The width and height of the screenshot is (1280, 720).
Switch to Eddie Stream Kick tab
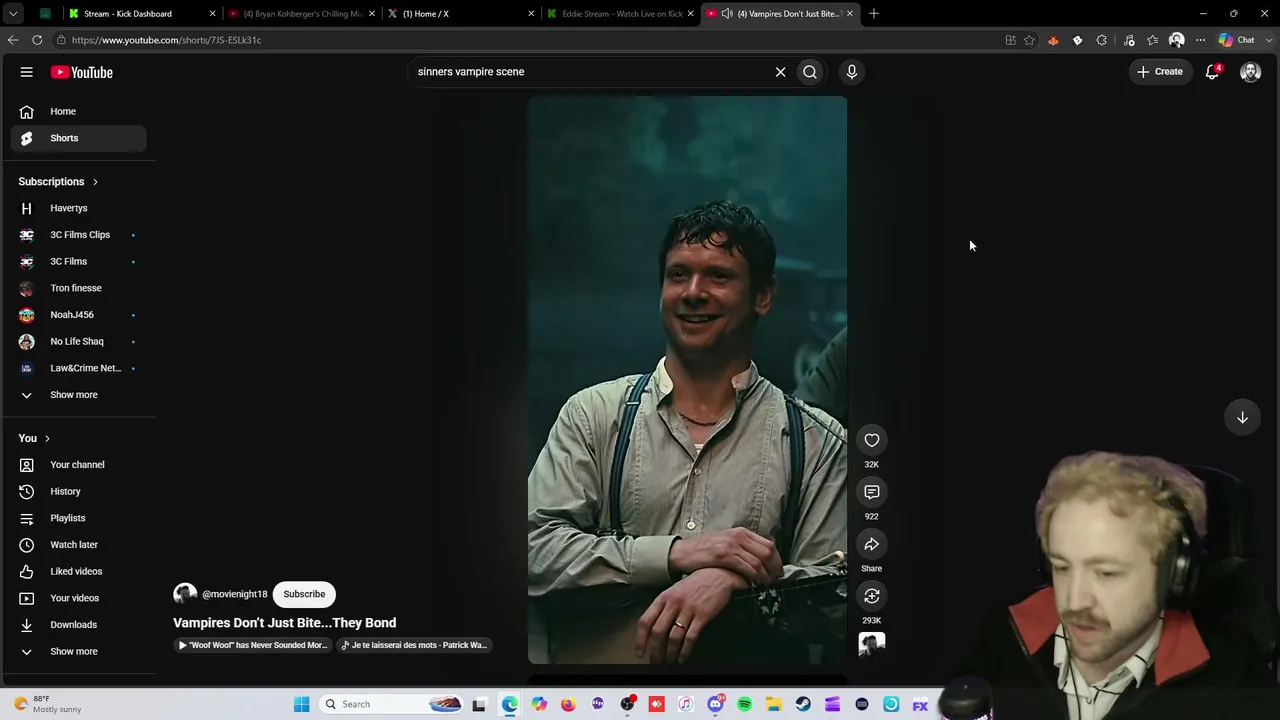[621, 14]
